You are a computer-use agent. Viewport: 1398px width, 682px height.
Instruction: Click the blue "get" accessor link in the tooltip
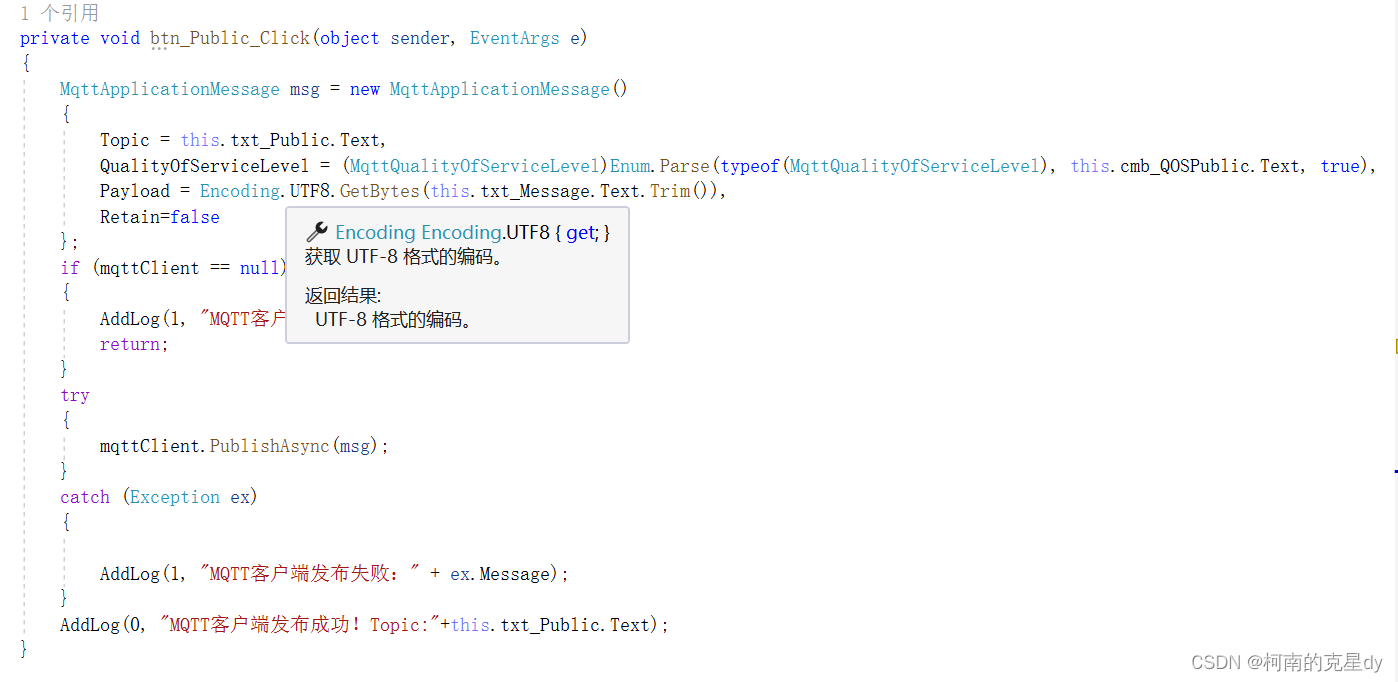point(581,232)
